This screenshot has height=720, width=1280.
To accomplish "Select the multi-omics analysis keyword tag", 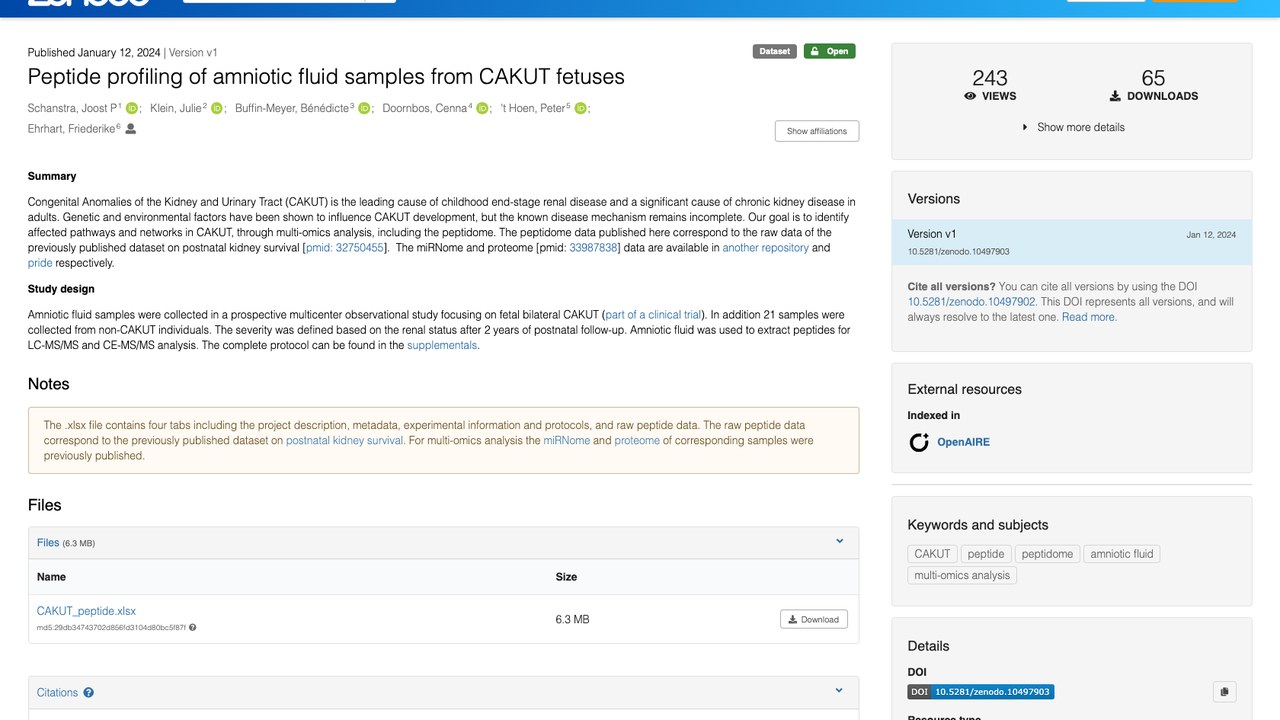I will coord(962,575).
